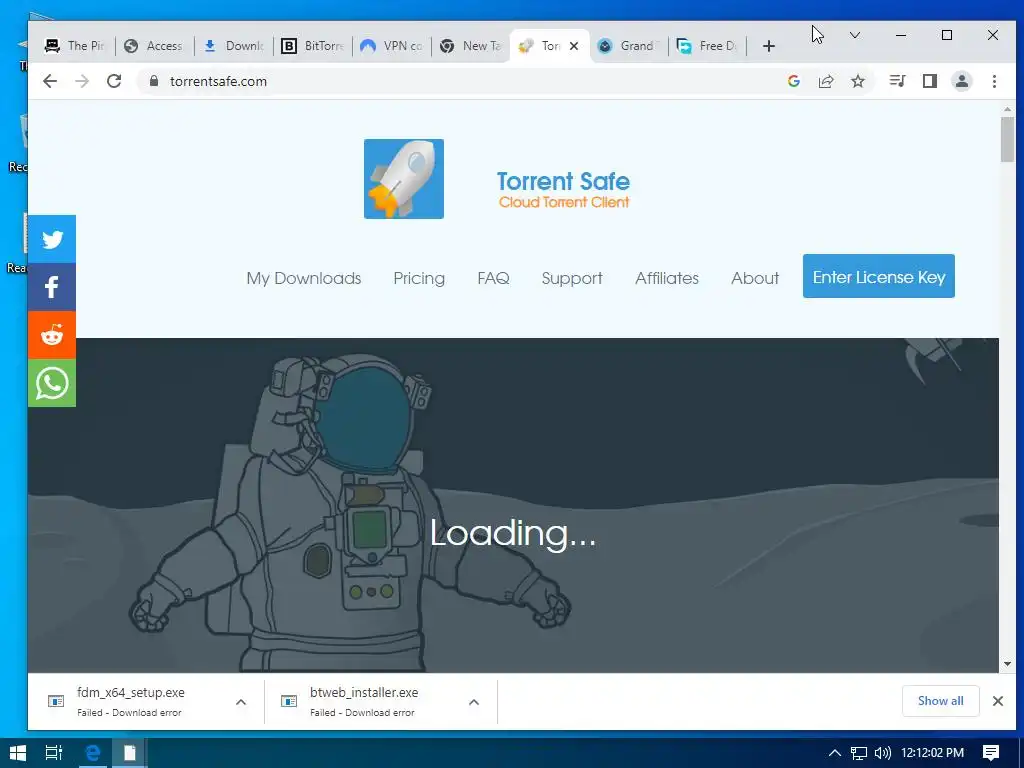This screenshot has height=768, width=1024.
Task: Expand fdm_x64_setup.exe download options
Action: point(240,702)
